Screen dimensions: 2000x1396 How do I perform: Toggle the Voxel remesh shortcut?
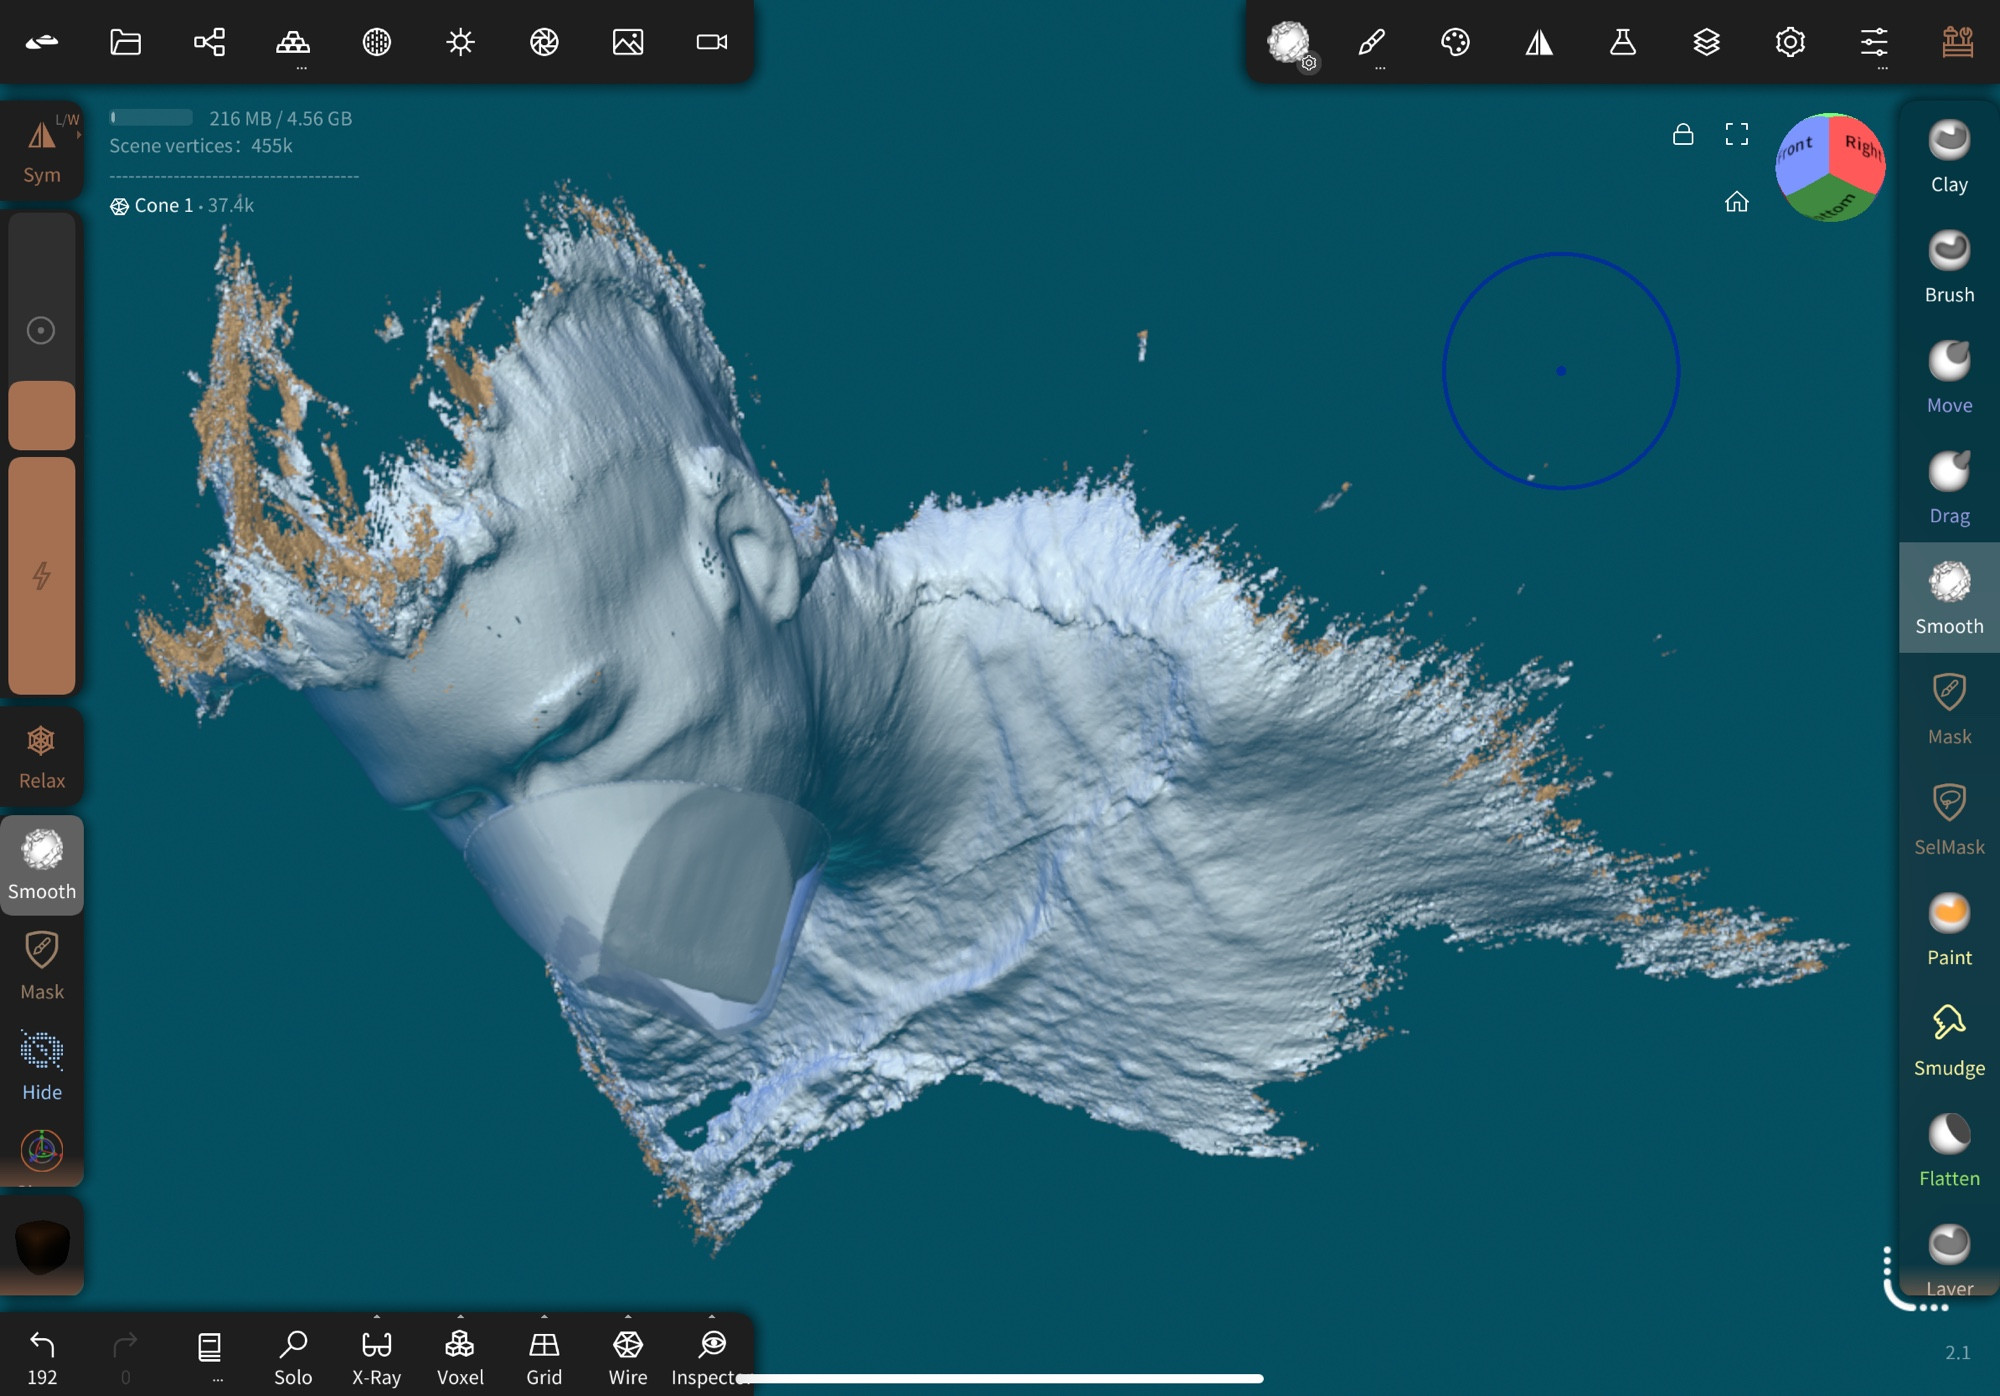(x=460, y=1357)
